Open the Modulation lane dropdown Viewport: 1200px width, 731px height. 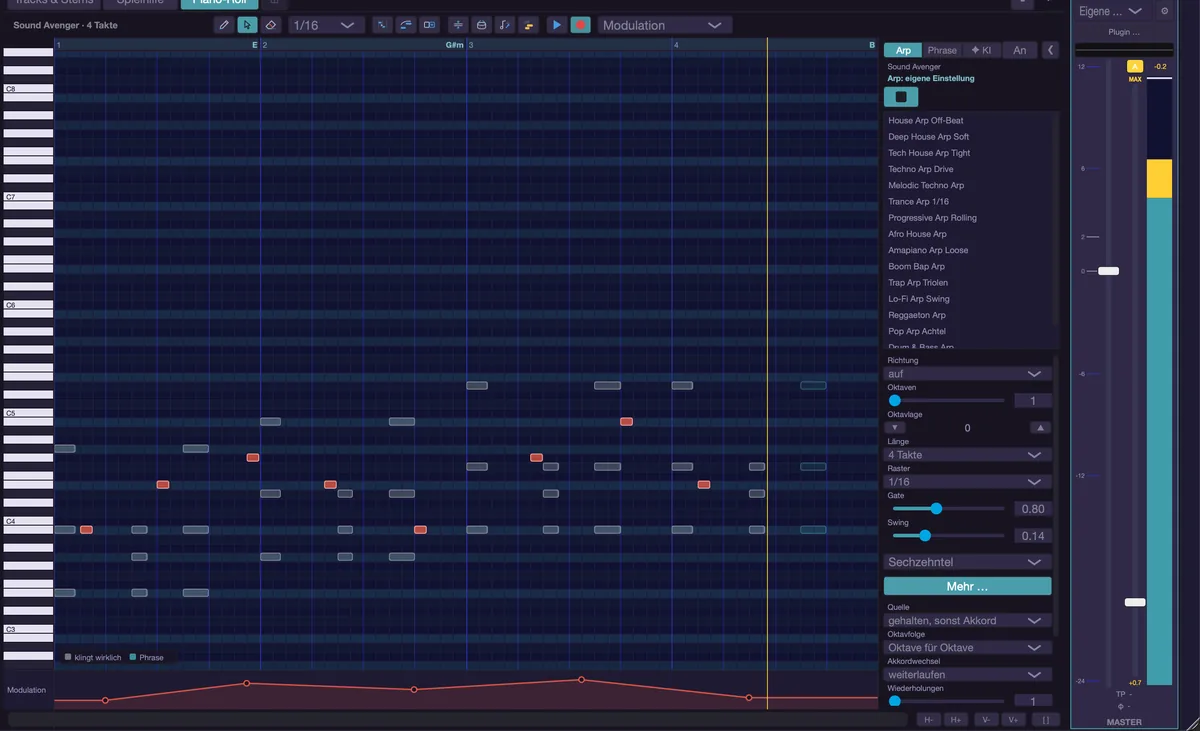point(663,25)
